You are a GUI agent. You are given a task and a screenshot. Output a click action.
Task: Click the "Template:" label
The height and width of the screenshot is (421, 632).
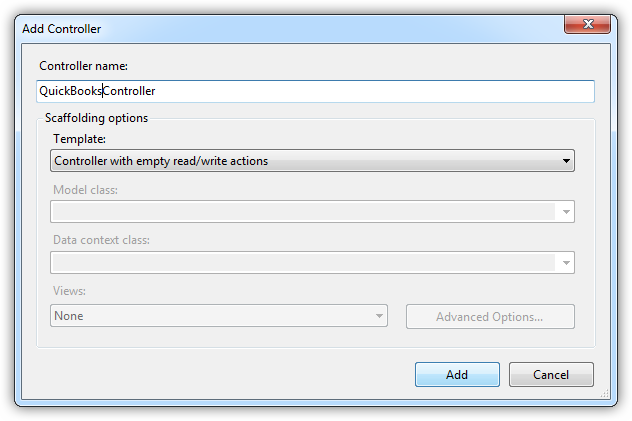tap(79, 139)
